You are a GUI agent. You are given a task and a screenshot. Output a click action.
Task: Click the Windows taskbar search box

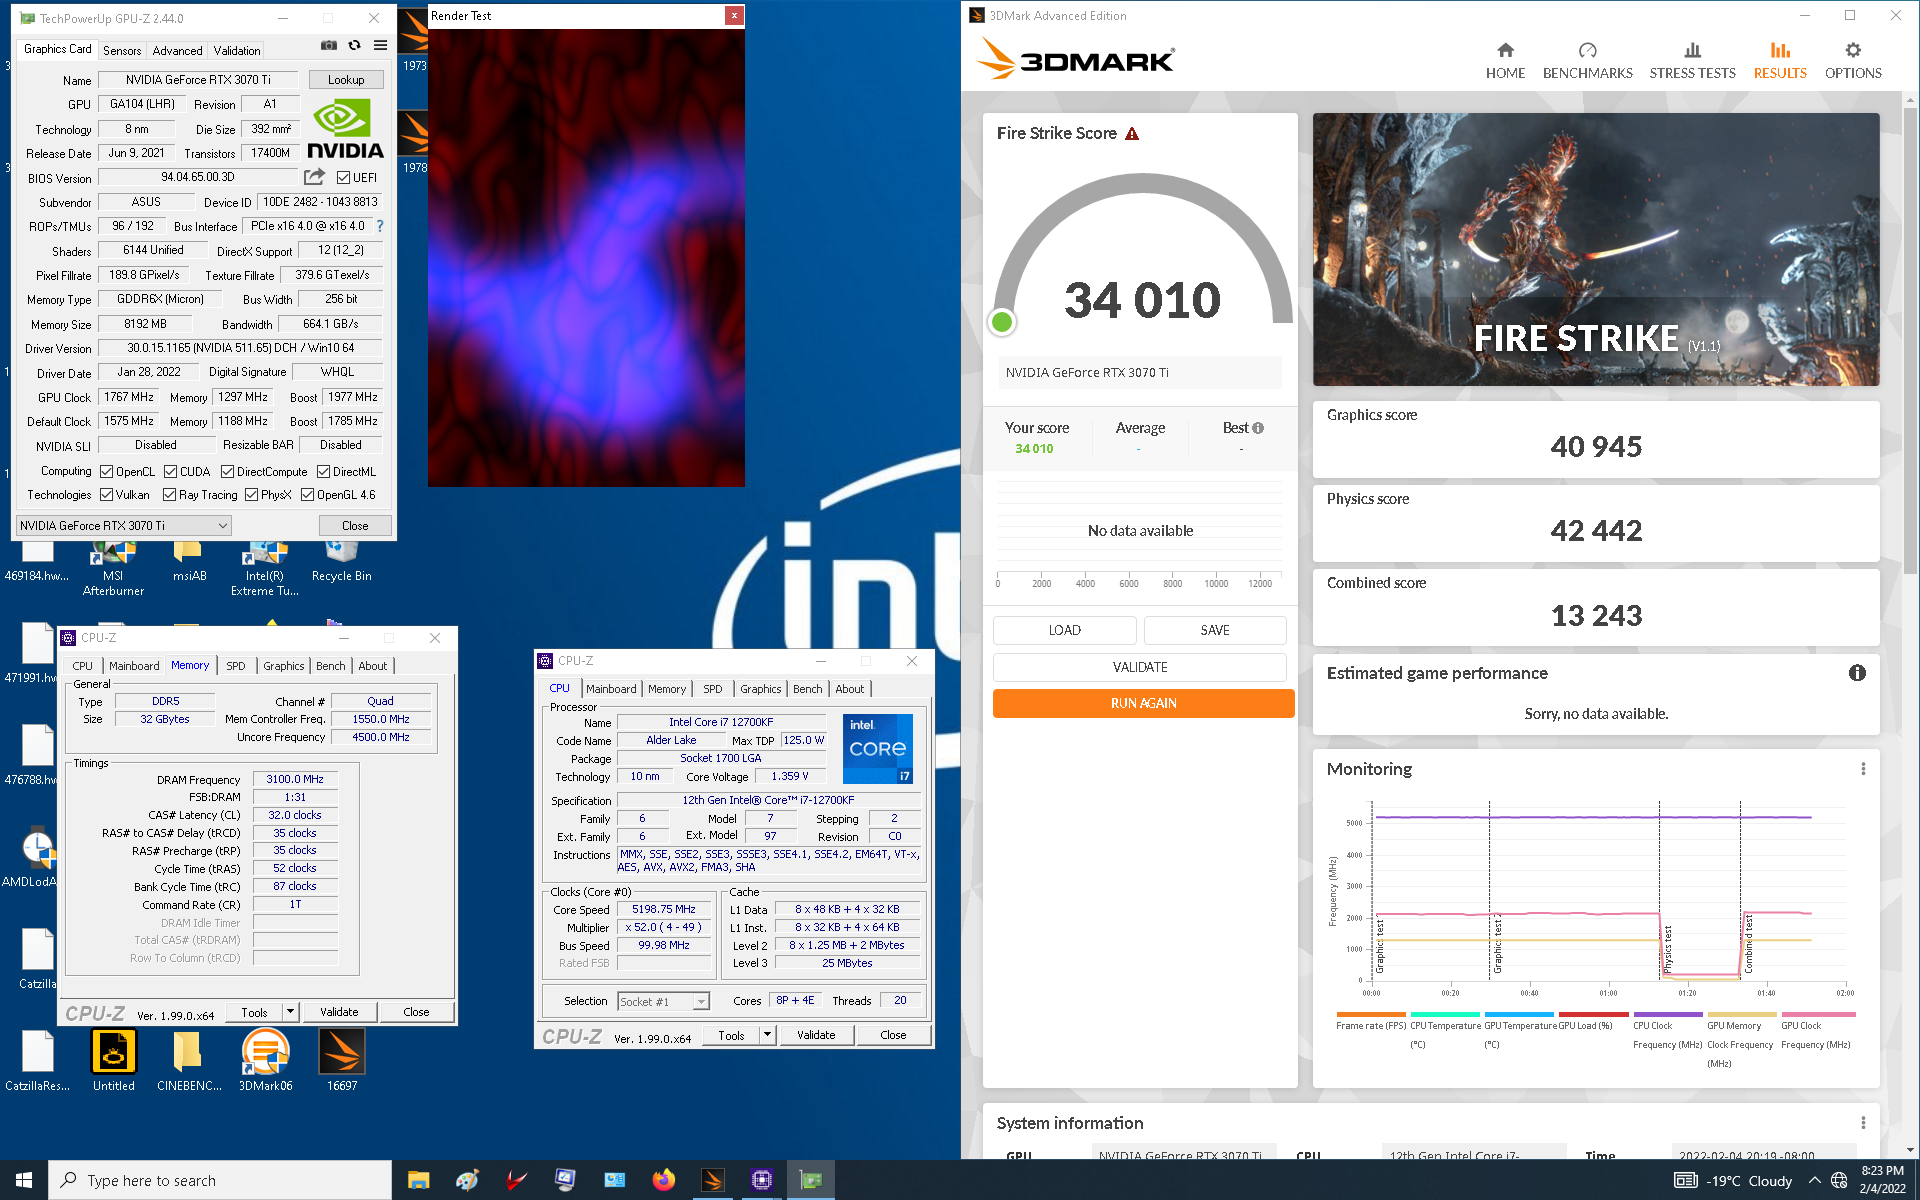tap(220, 1180)
